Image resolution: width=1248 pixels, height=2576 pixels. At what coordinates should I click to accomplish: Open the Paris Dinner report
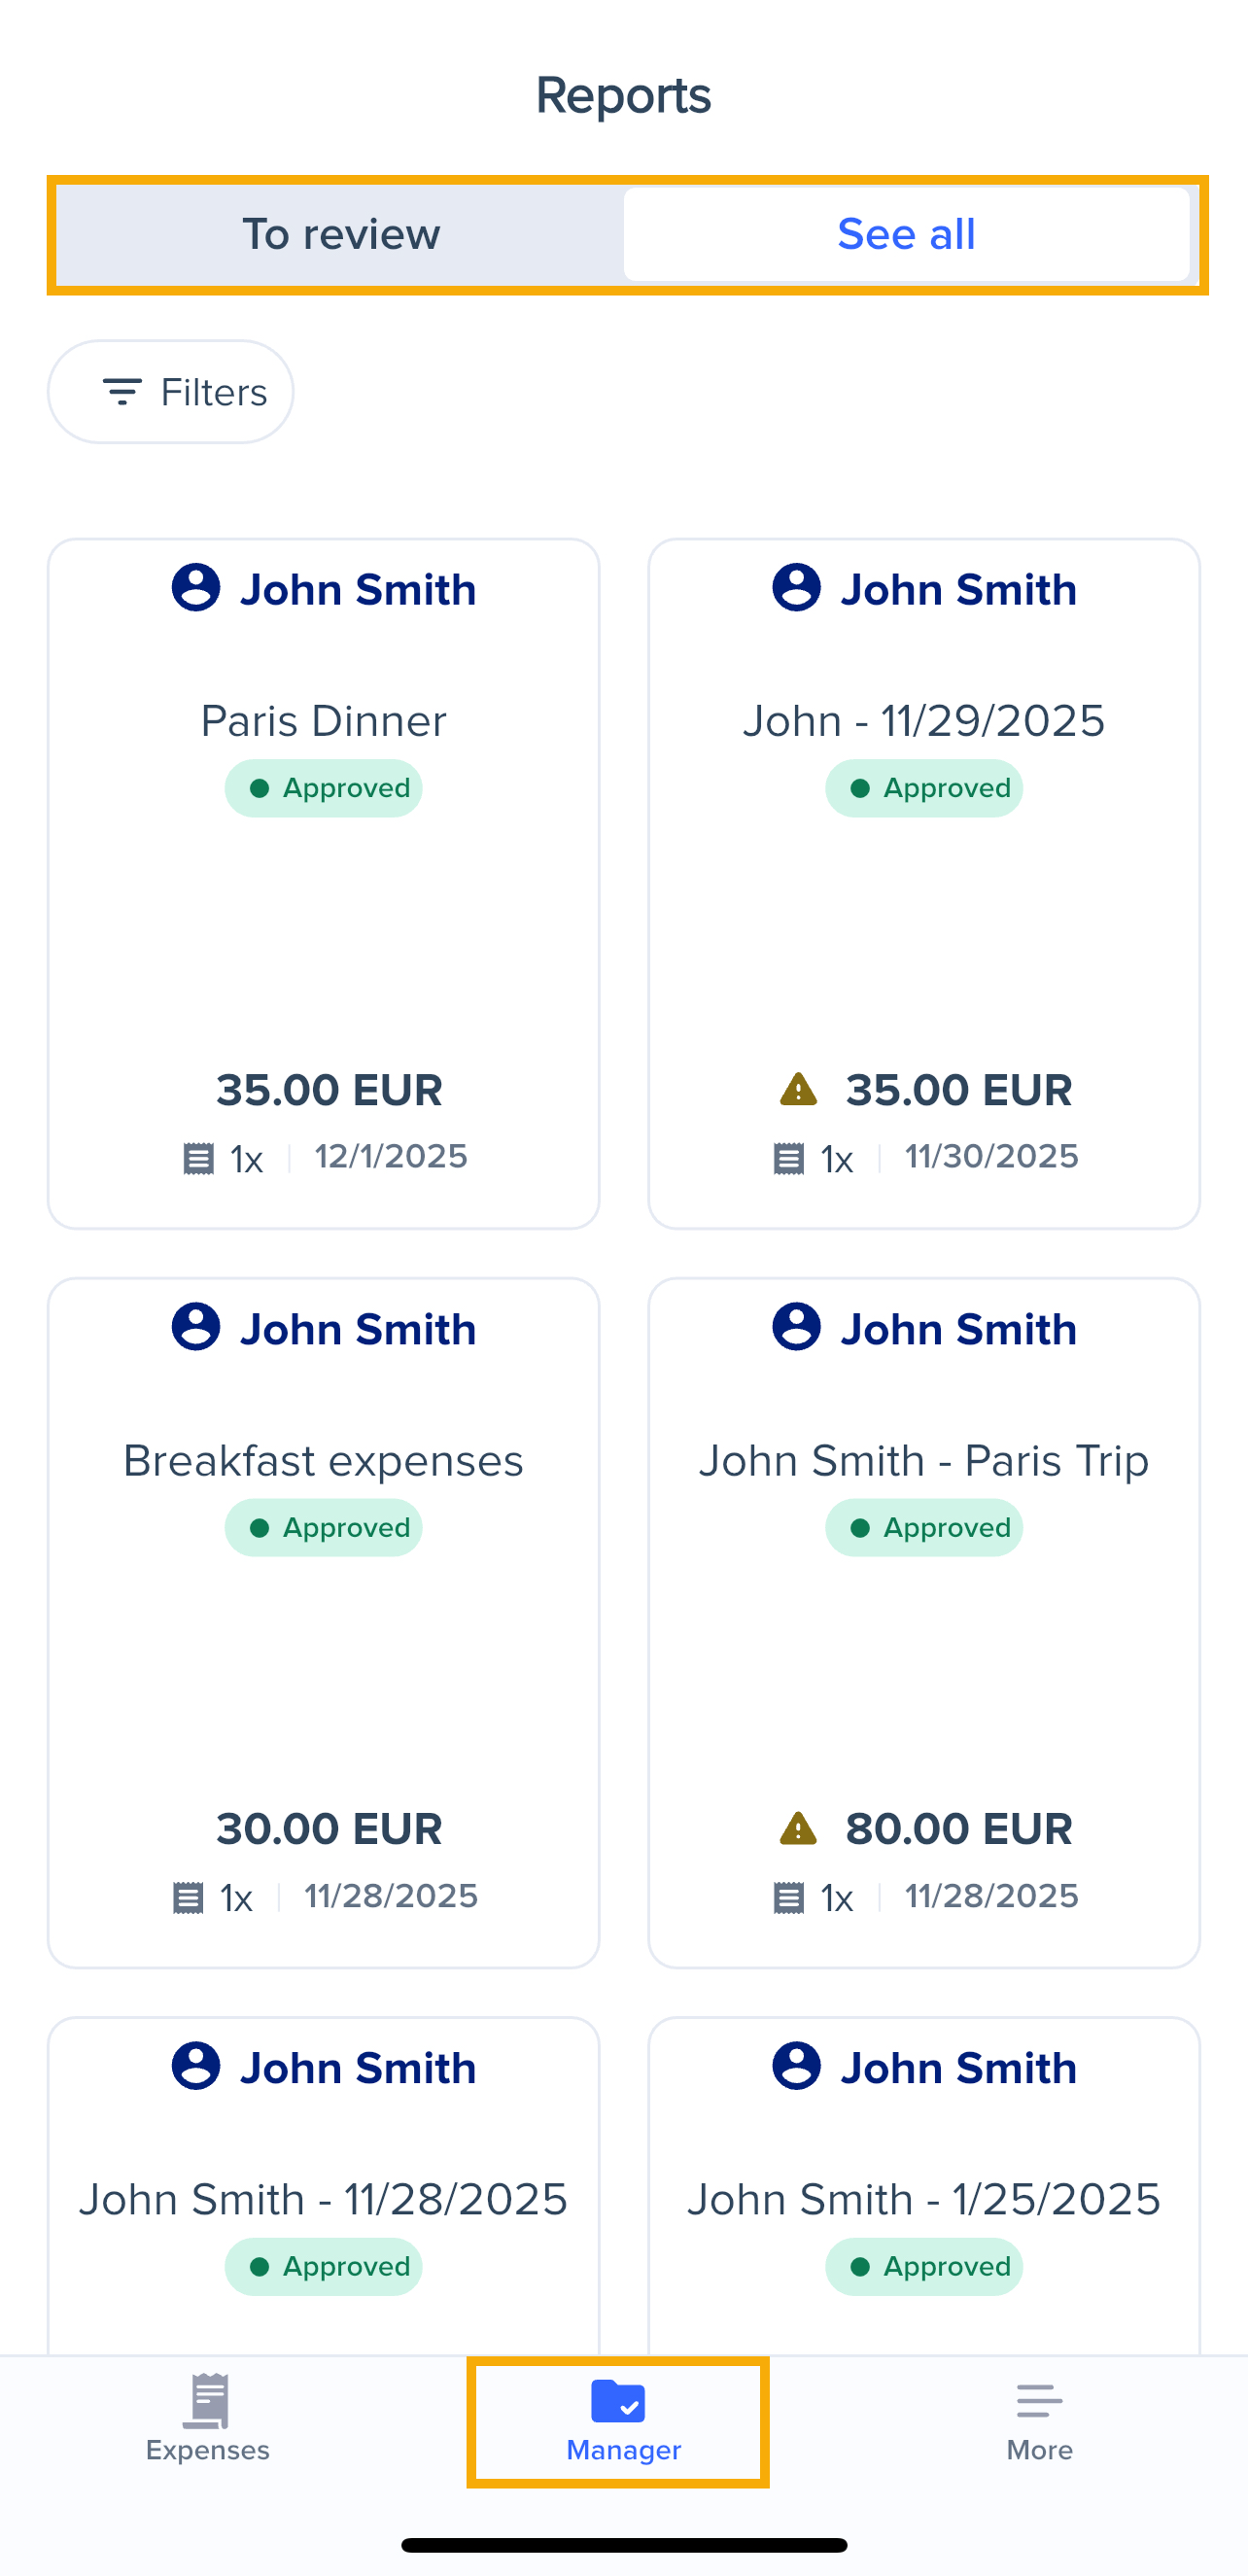[323, 721]
